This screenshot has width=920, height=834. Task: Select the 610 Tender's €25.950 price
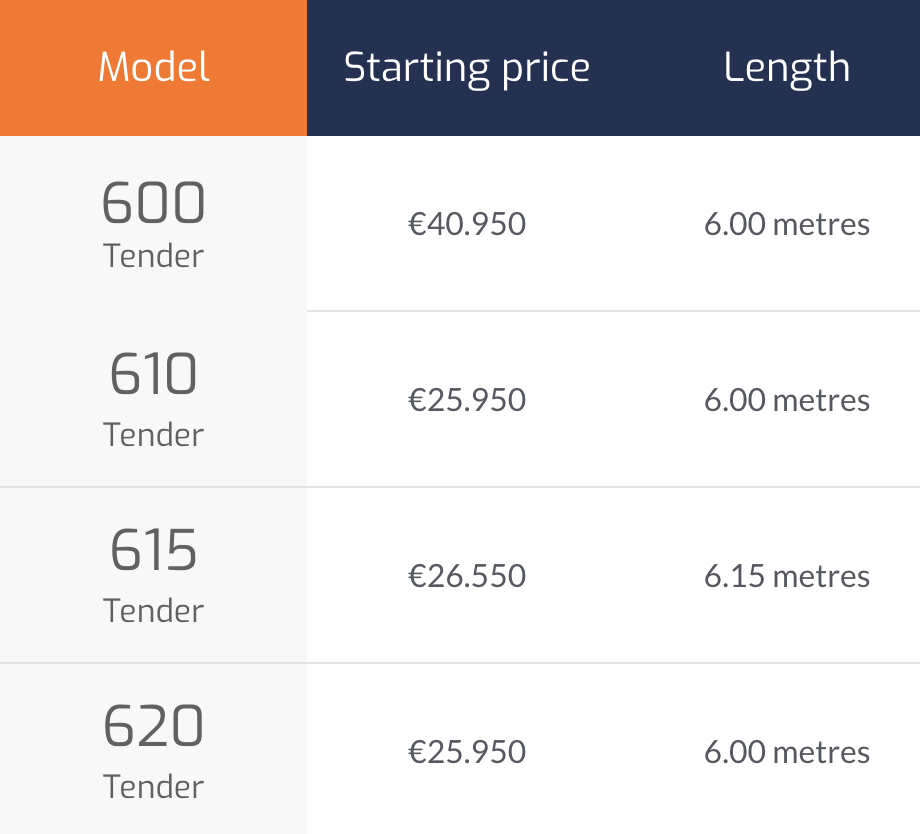[466, 400]
